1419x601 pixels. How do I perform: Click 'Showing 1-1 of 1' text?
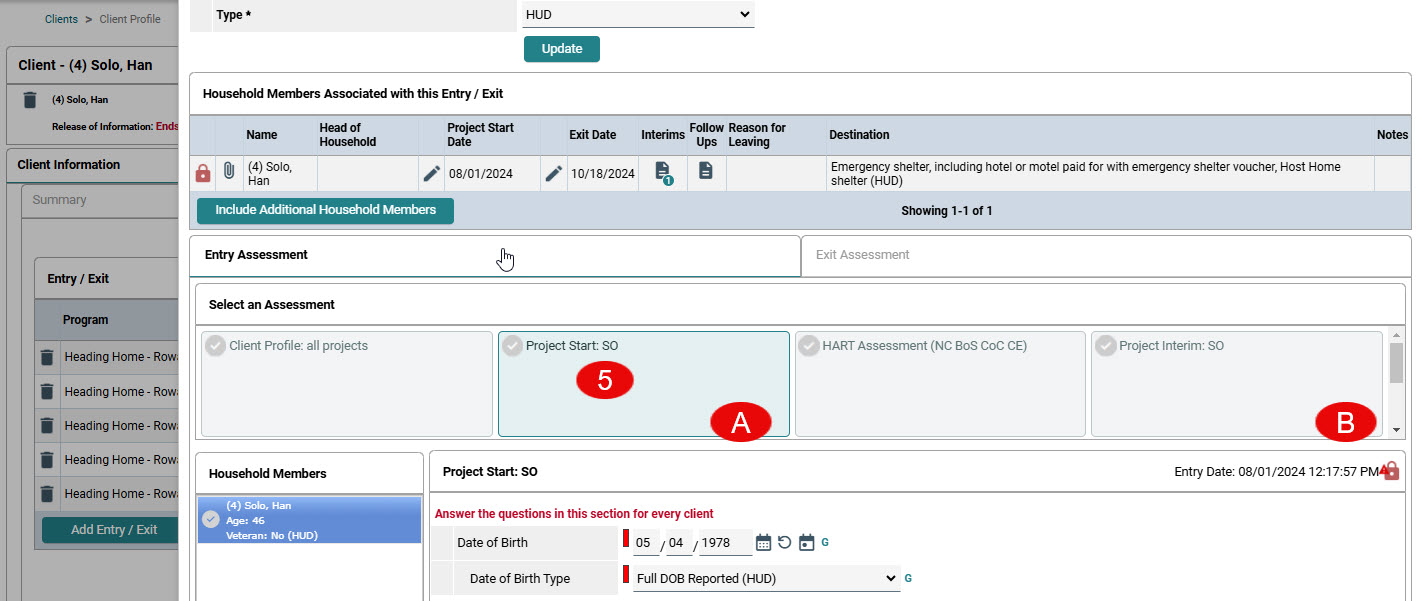point(946,211)
